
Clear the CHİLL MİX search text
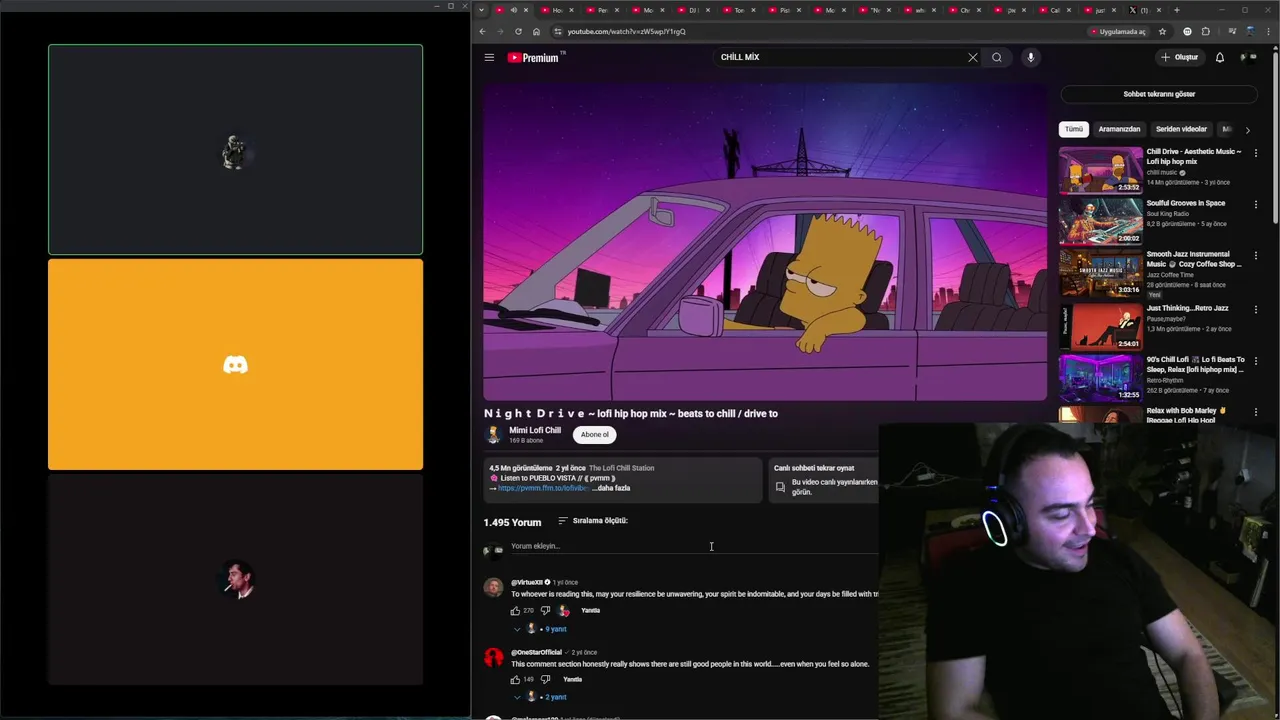point(972,57)
